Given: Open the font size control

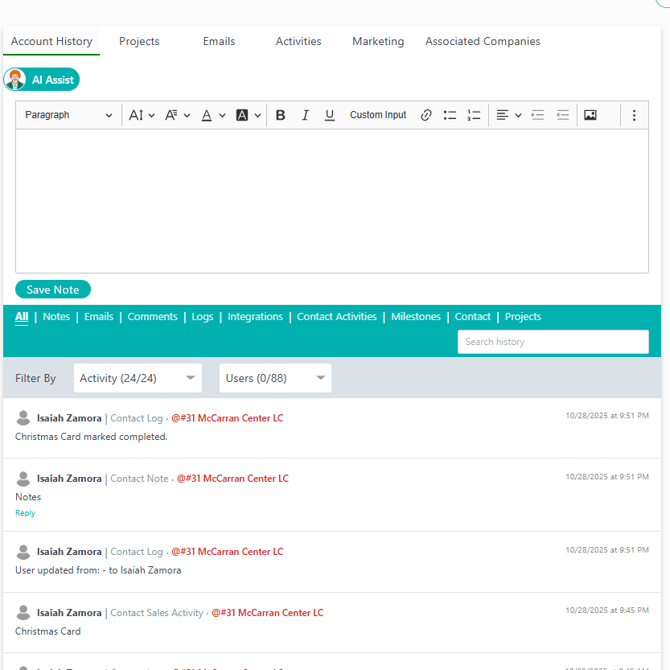Looking at the screenshot, I should [141, 115].
